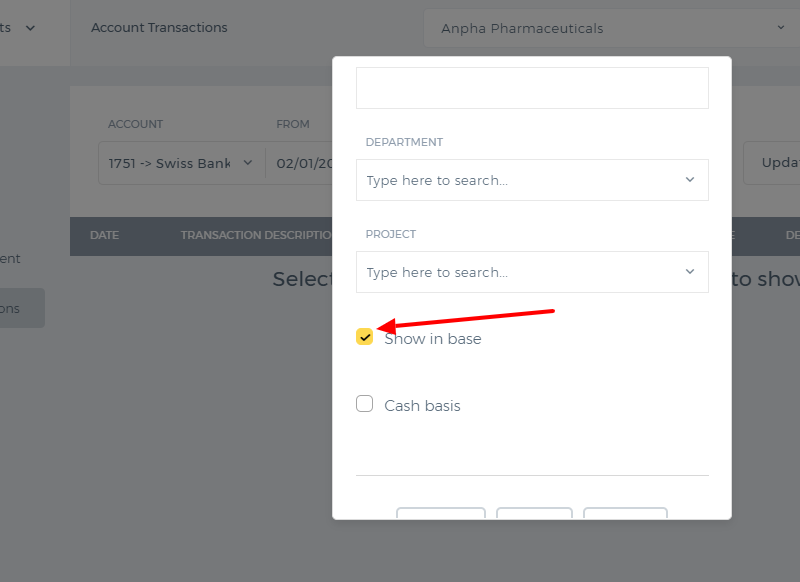Select the Account Transactions page title
Screen dimensions: 800x582
pos(159,28)
